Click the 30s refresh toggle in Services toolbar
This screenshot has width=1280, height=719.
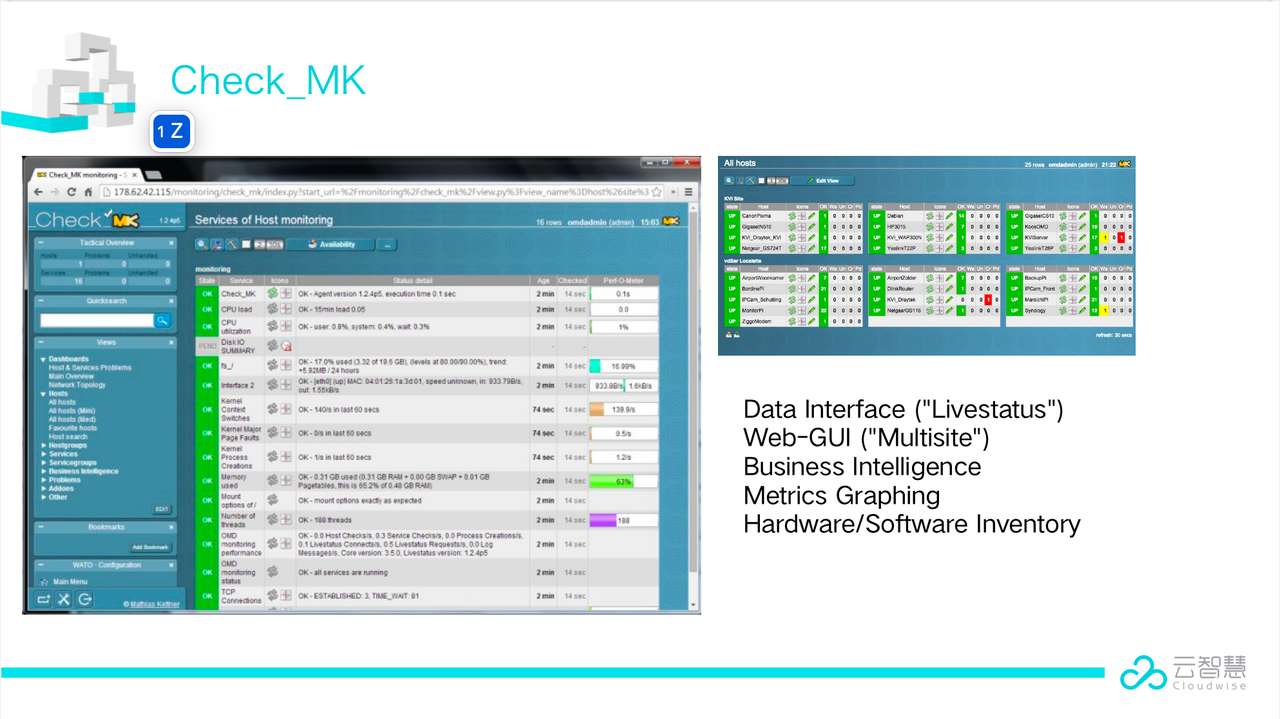[275, 244]
